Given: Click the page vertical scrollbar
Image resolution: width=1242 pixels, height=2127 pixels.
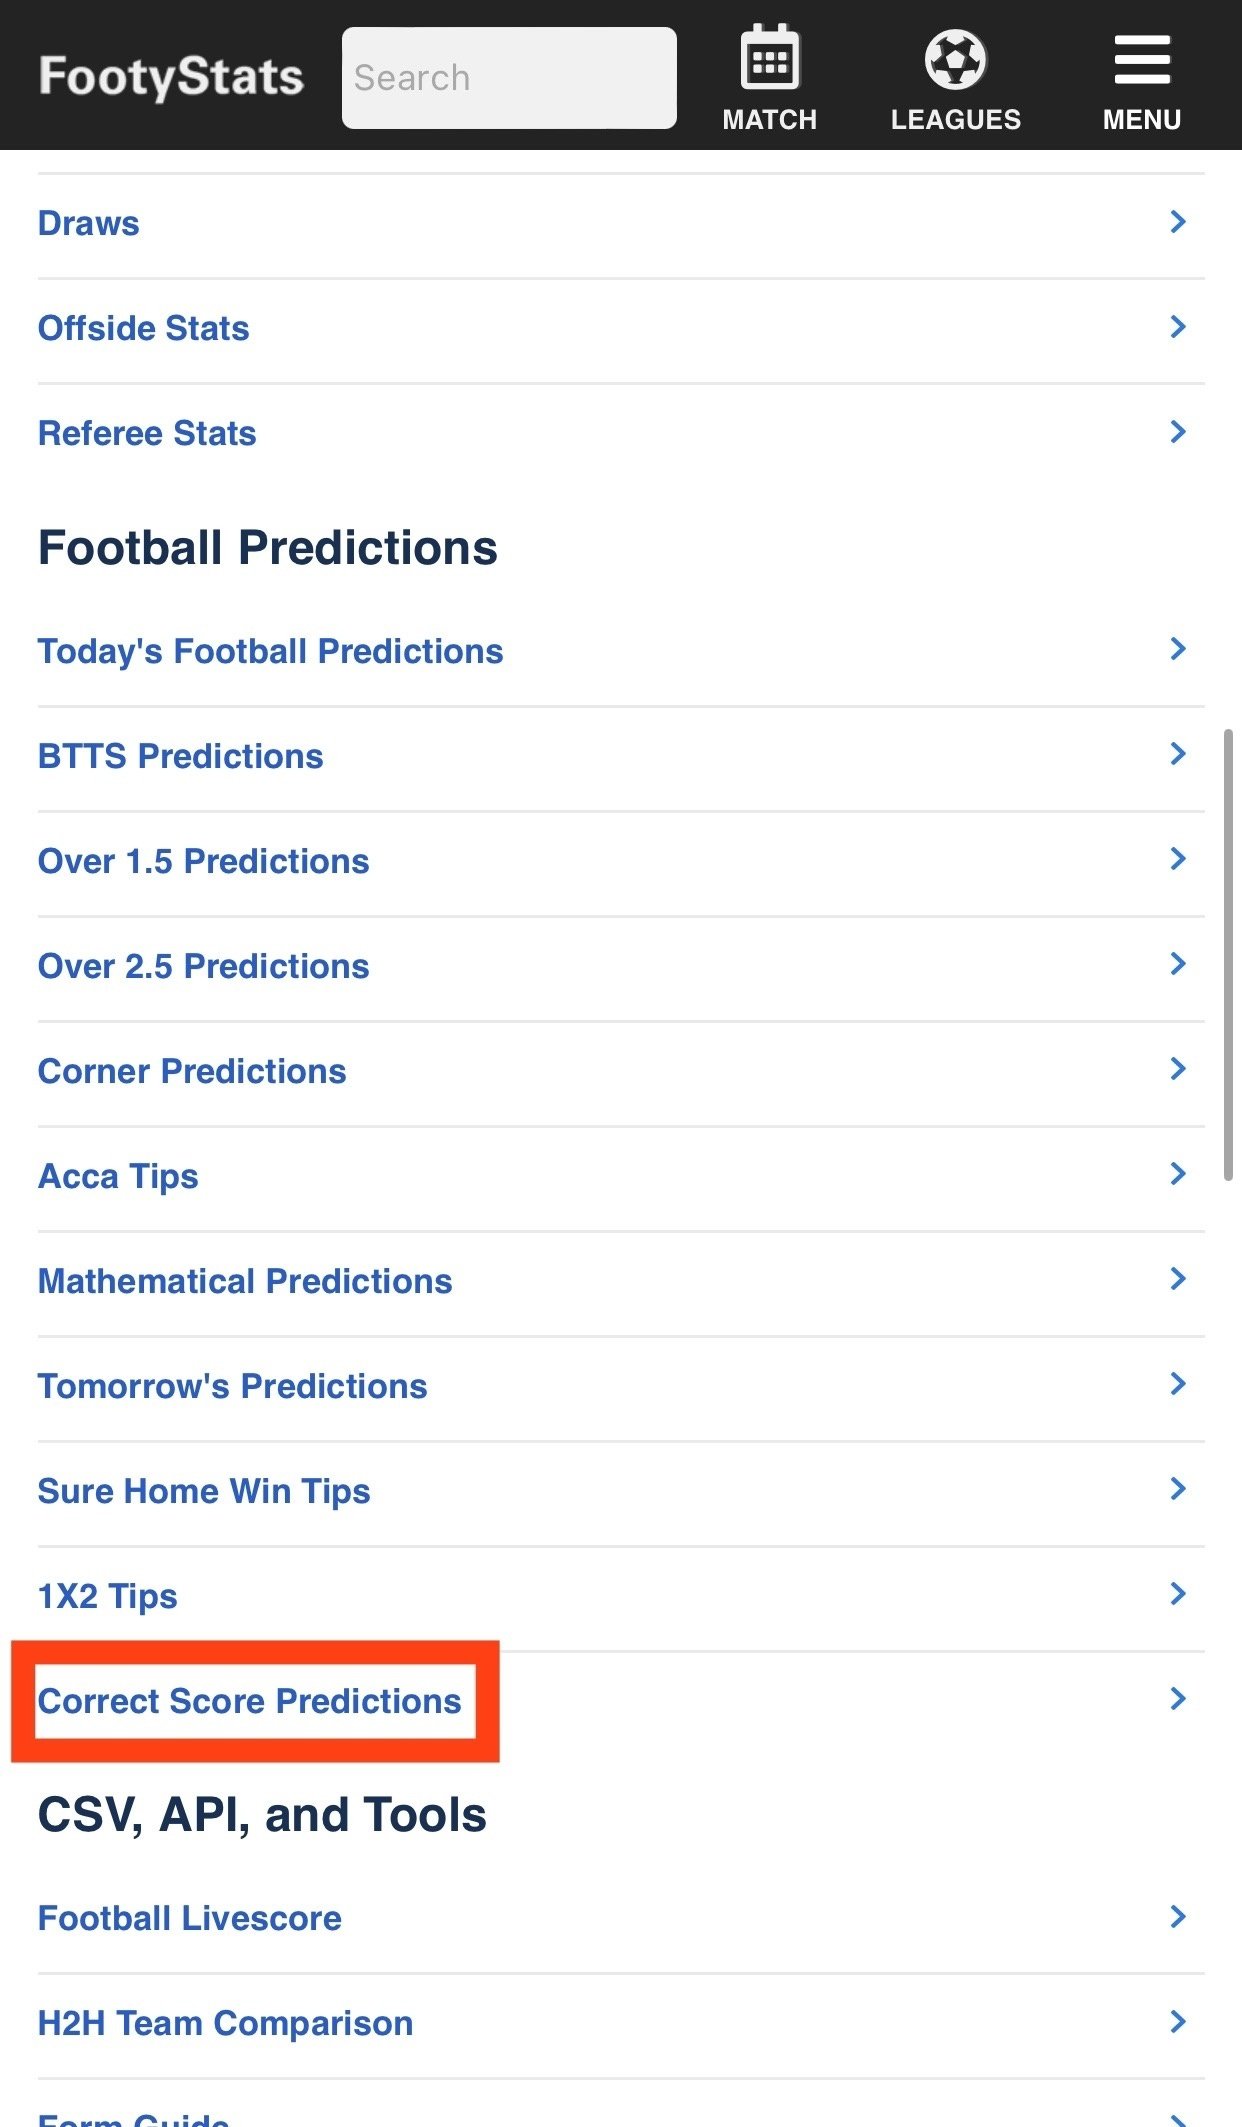Looking at the screenshot, I should pos(1228,955).
